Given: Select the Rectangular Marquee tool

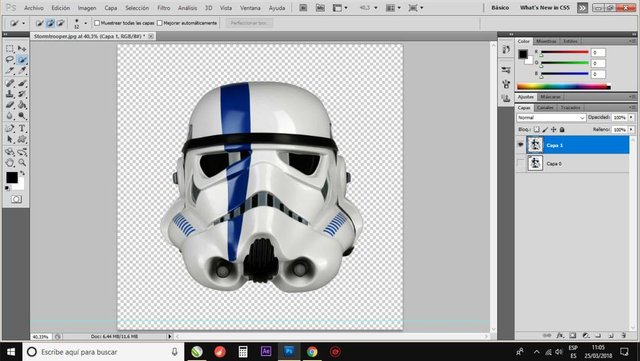Looking at the screenshot, I should click(x=10, y=49).
